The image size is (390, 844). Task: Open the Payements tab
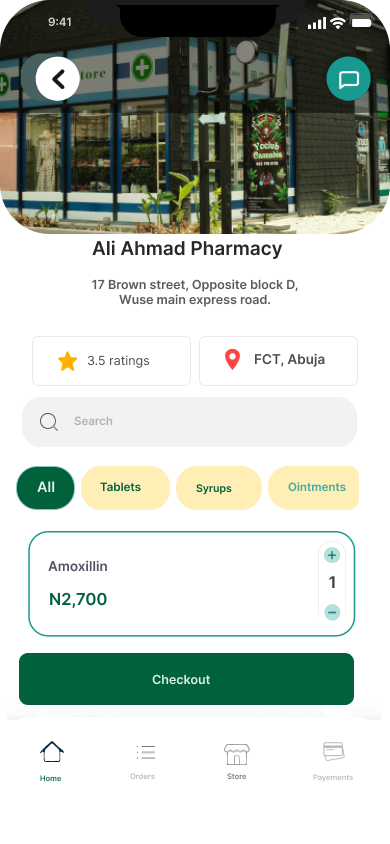point(333,761)
